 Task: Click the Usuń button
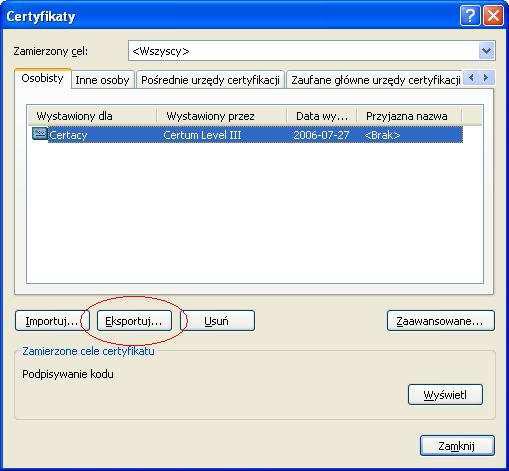click(x=217, y=321)
